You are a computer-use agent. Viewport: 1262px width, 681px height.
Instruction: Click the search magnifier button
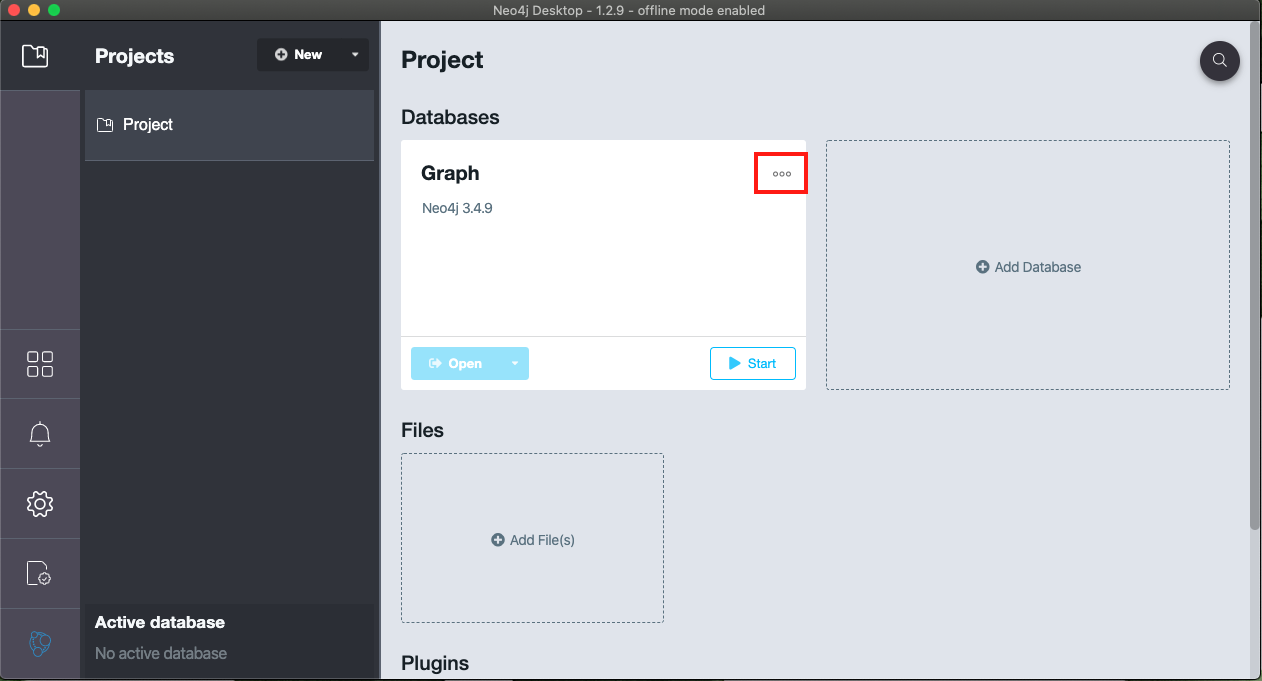(1220, 60)
